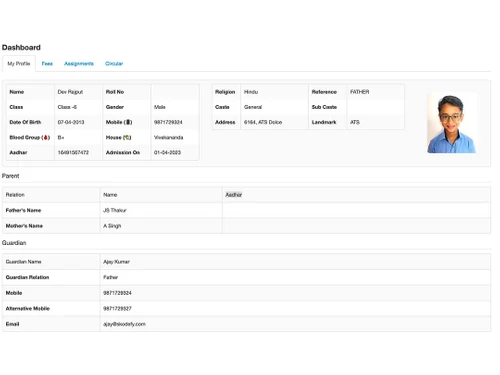Select the admission date 01-04-2023
Image resolution: width=500 pixels, height=375 pixels.
click(167, 153)
